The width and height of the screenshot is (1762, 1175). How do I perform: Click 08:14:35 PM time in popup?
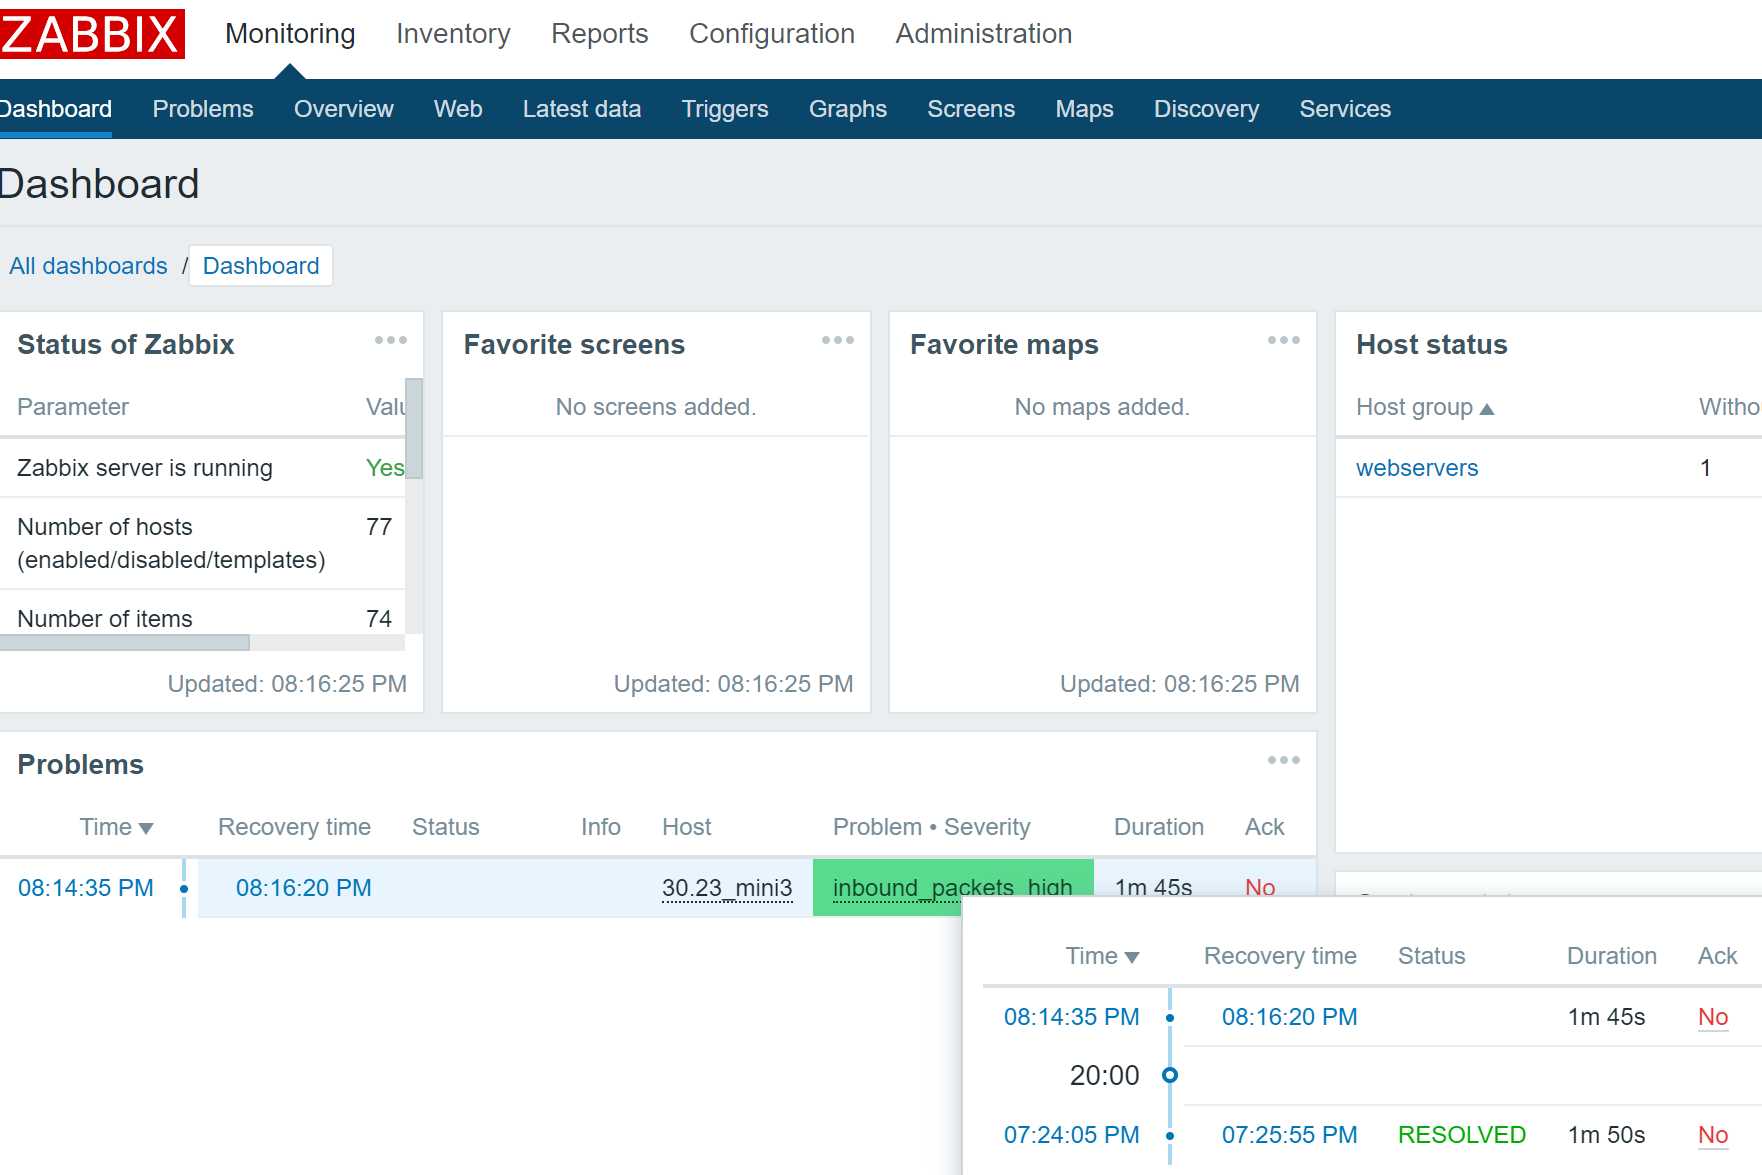1072,1017
